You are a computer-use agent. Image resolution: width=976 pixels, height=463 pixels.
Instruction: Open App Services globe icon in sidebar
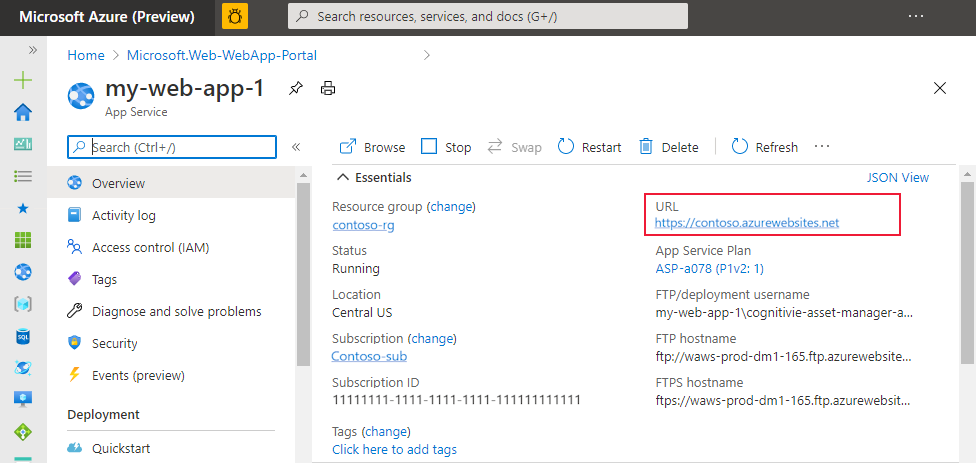point(23,272)
